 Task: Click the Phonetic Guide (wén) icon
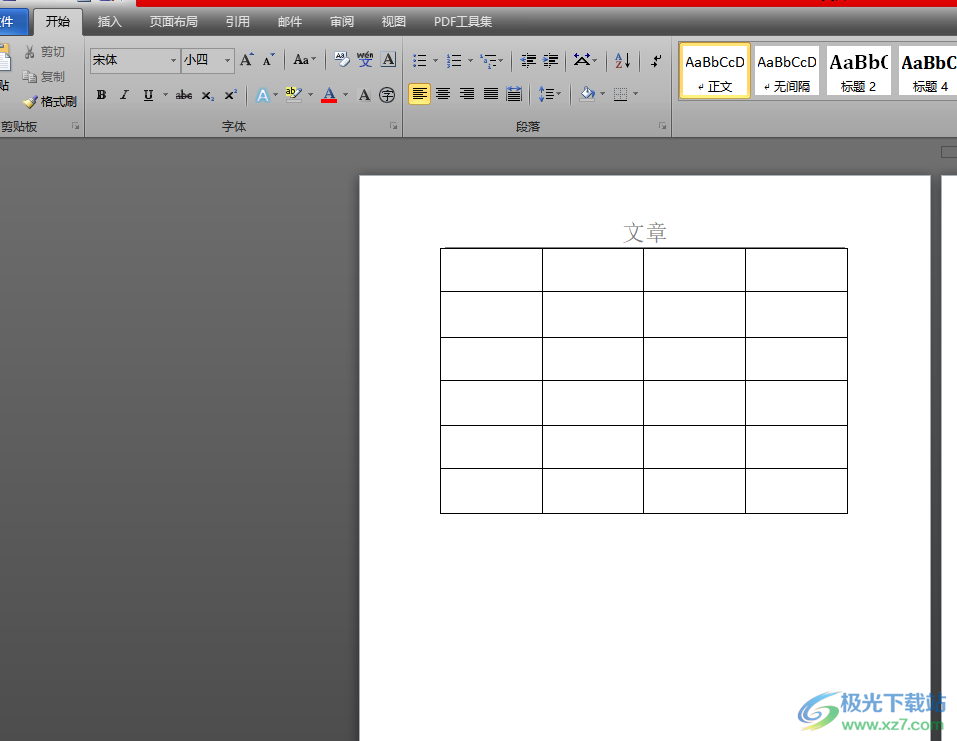tap(365, 59)
